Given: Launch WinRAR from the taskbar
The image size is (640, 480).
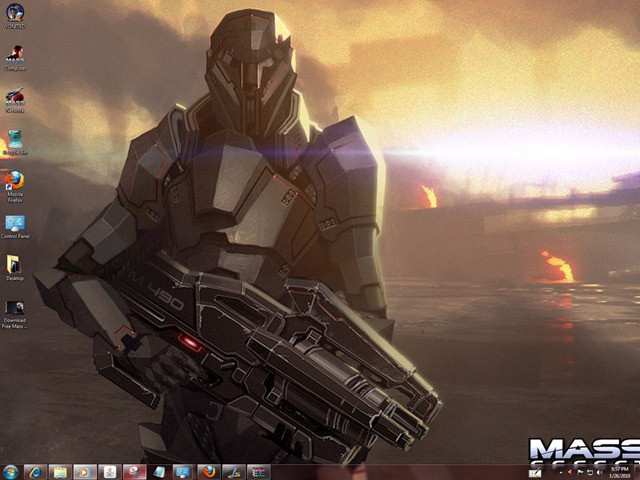Looking at the screenshot, I should click(258, 472).
